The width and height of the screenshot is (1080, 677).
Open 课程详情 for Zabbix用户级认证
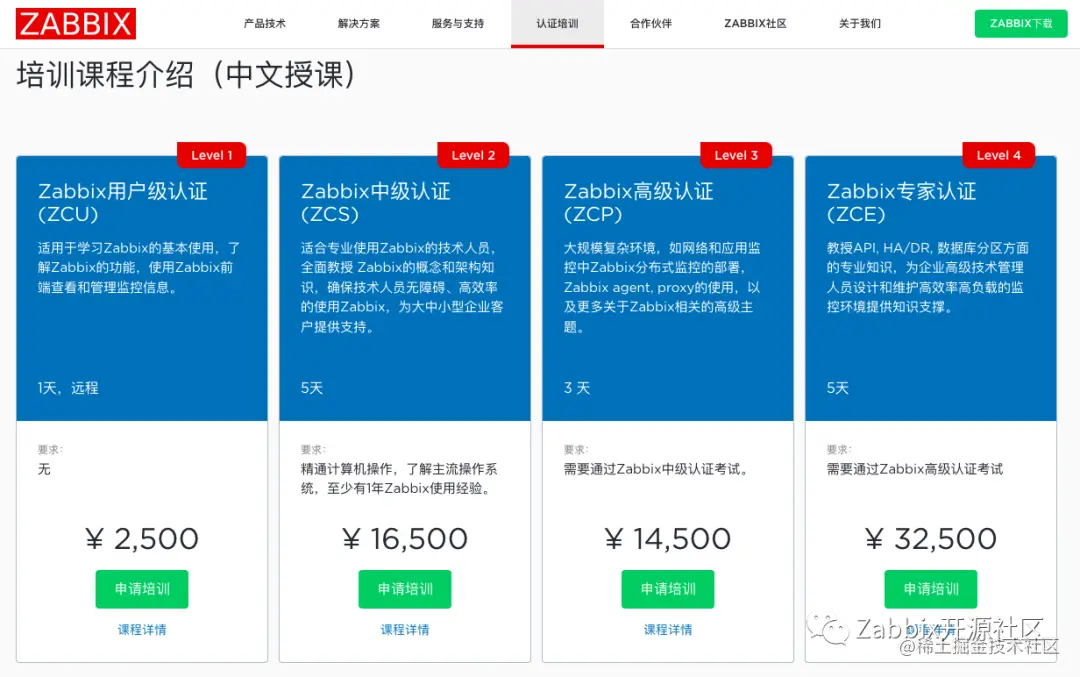[142, 629]
